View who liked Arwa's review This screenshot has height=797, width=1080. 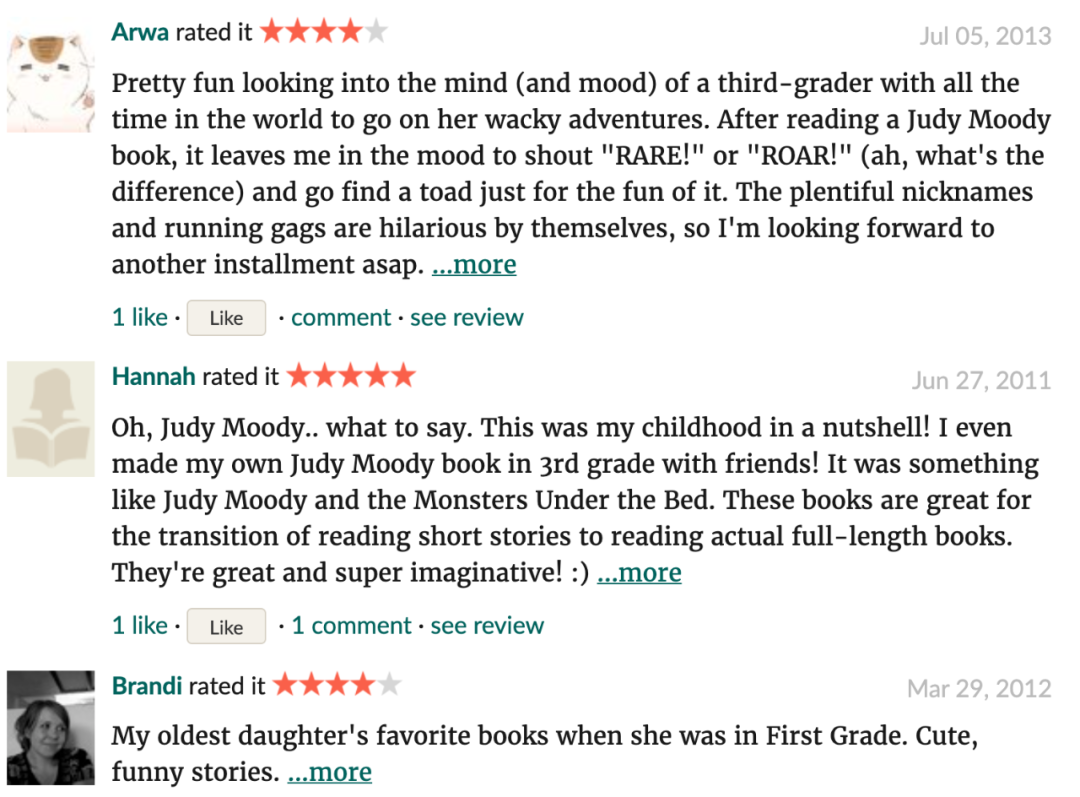pyautogui.click(x=140, y=318)
